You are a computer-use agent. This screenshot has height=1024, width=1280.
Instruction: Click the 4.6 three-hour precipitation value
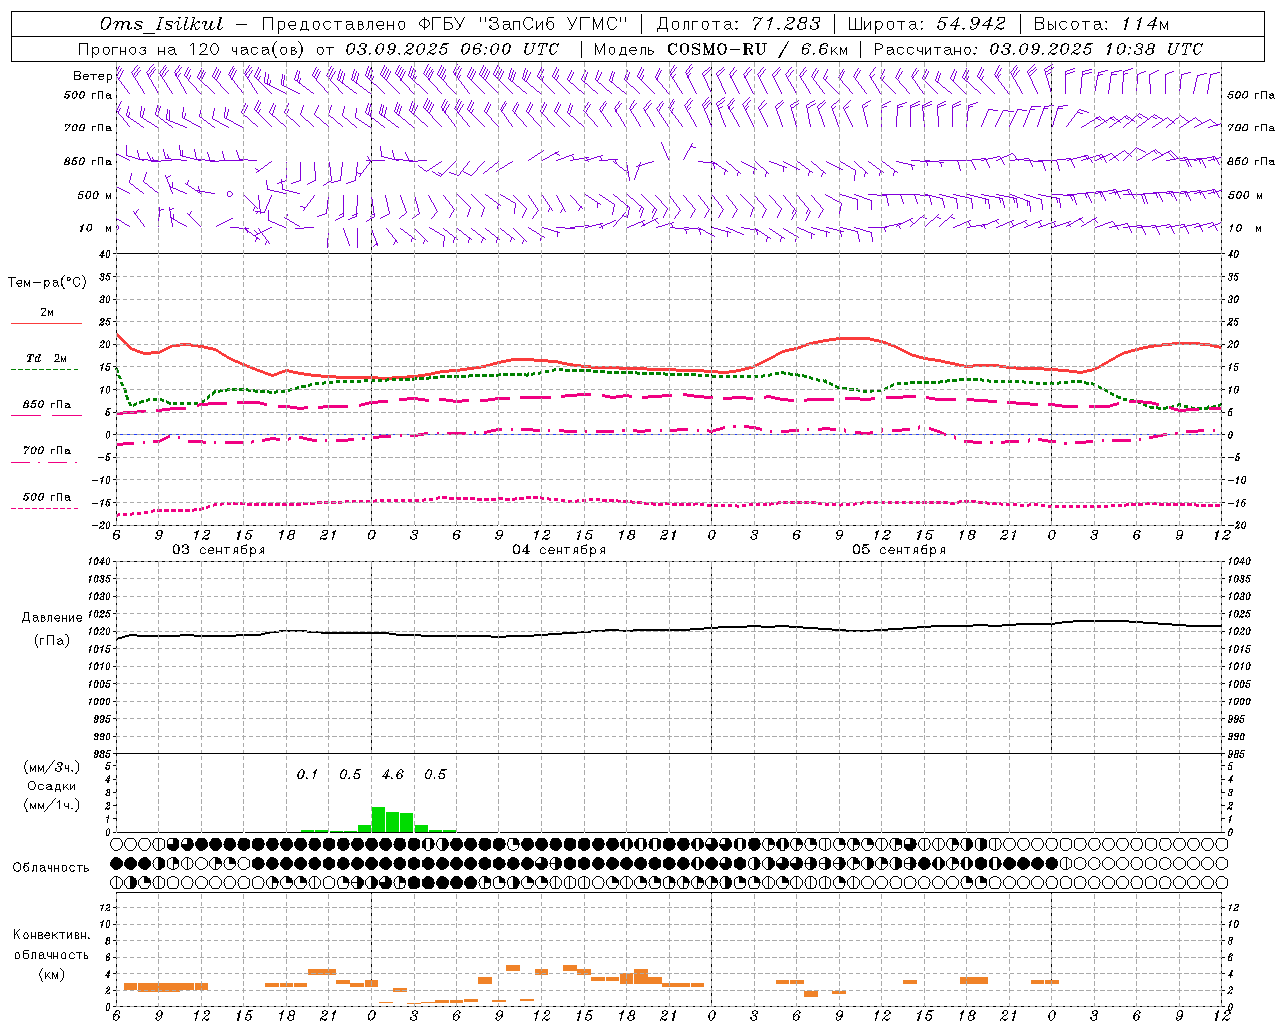(x=393, y=775)
